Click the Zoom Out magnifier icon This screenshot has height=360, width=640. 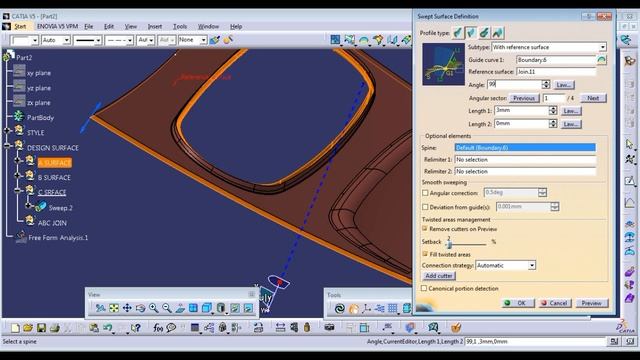(x=167, y=308)
